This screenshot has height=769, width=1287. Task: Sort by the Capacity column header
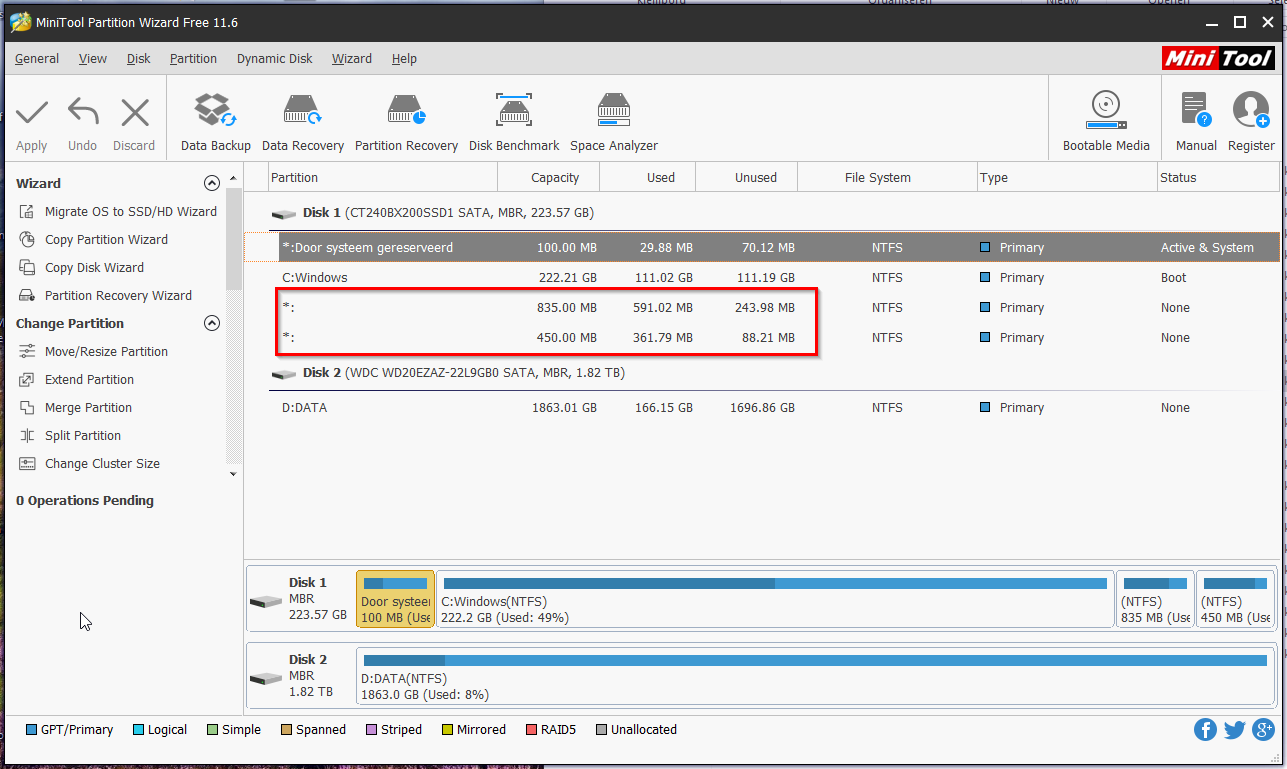coord(549,177)
